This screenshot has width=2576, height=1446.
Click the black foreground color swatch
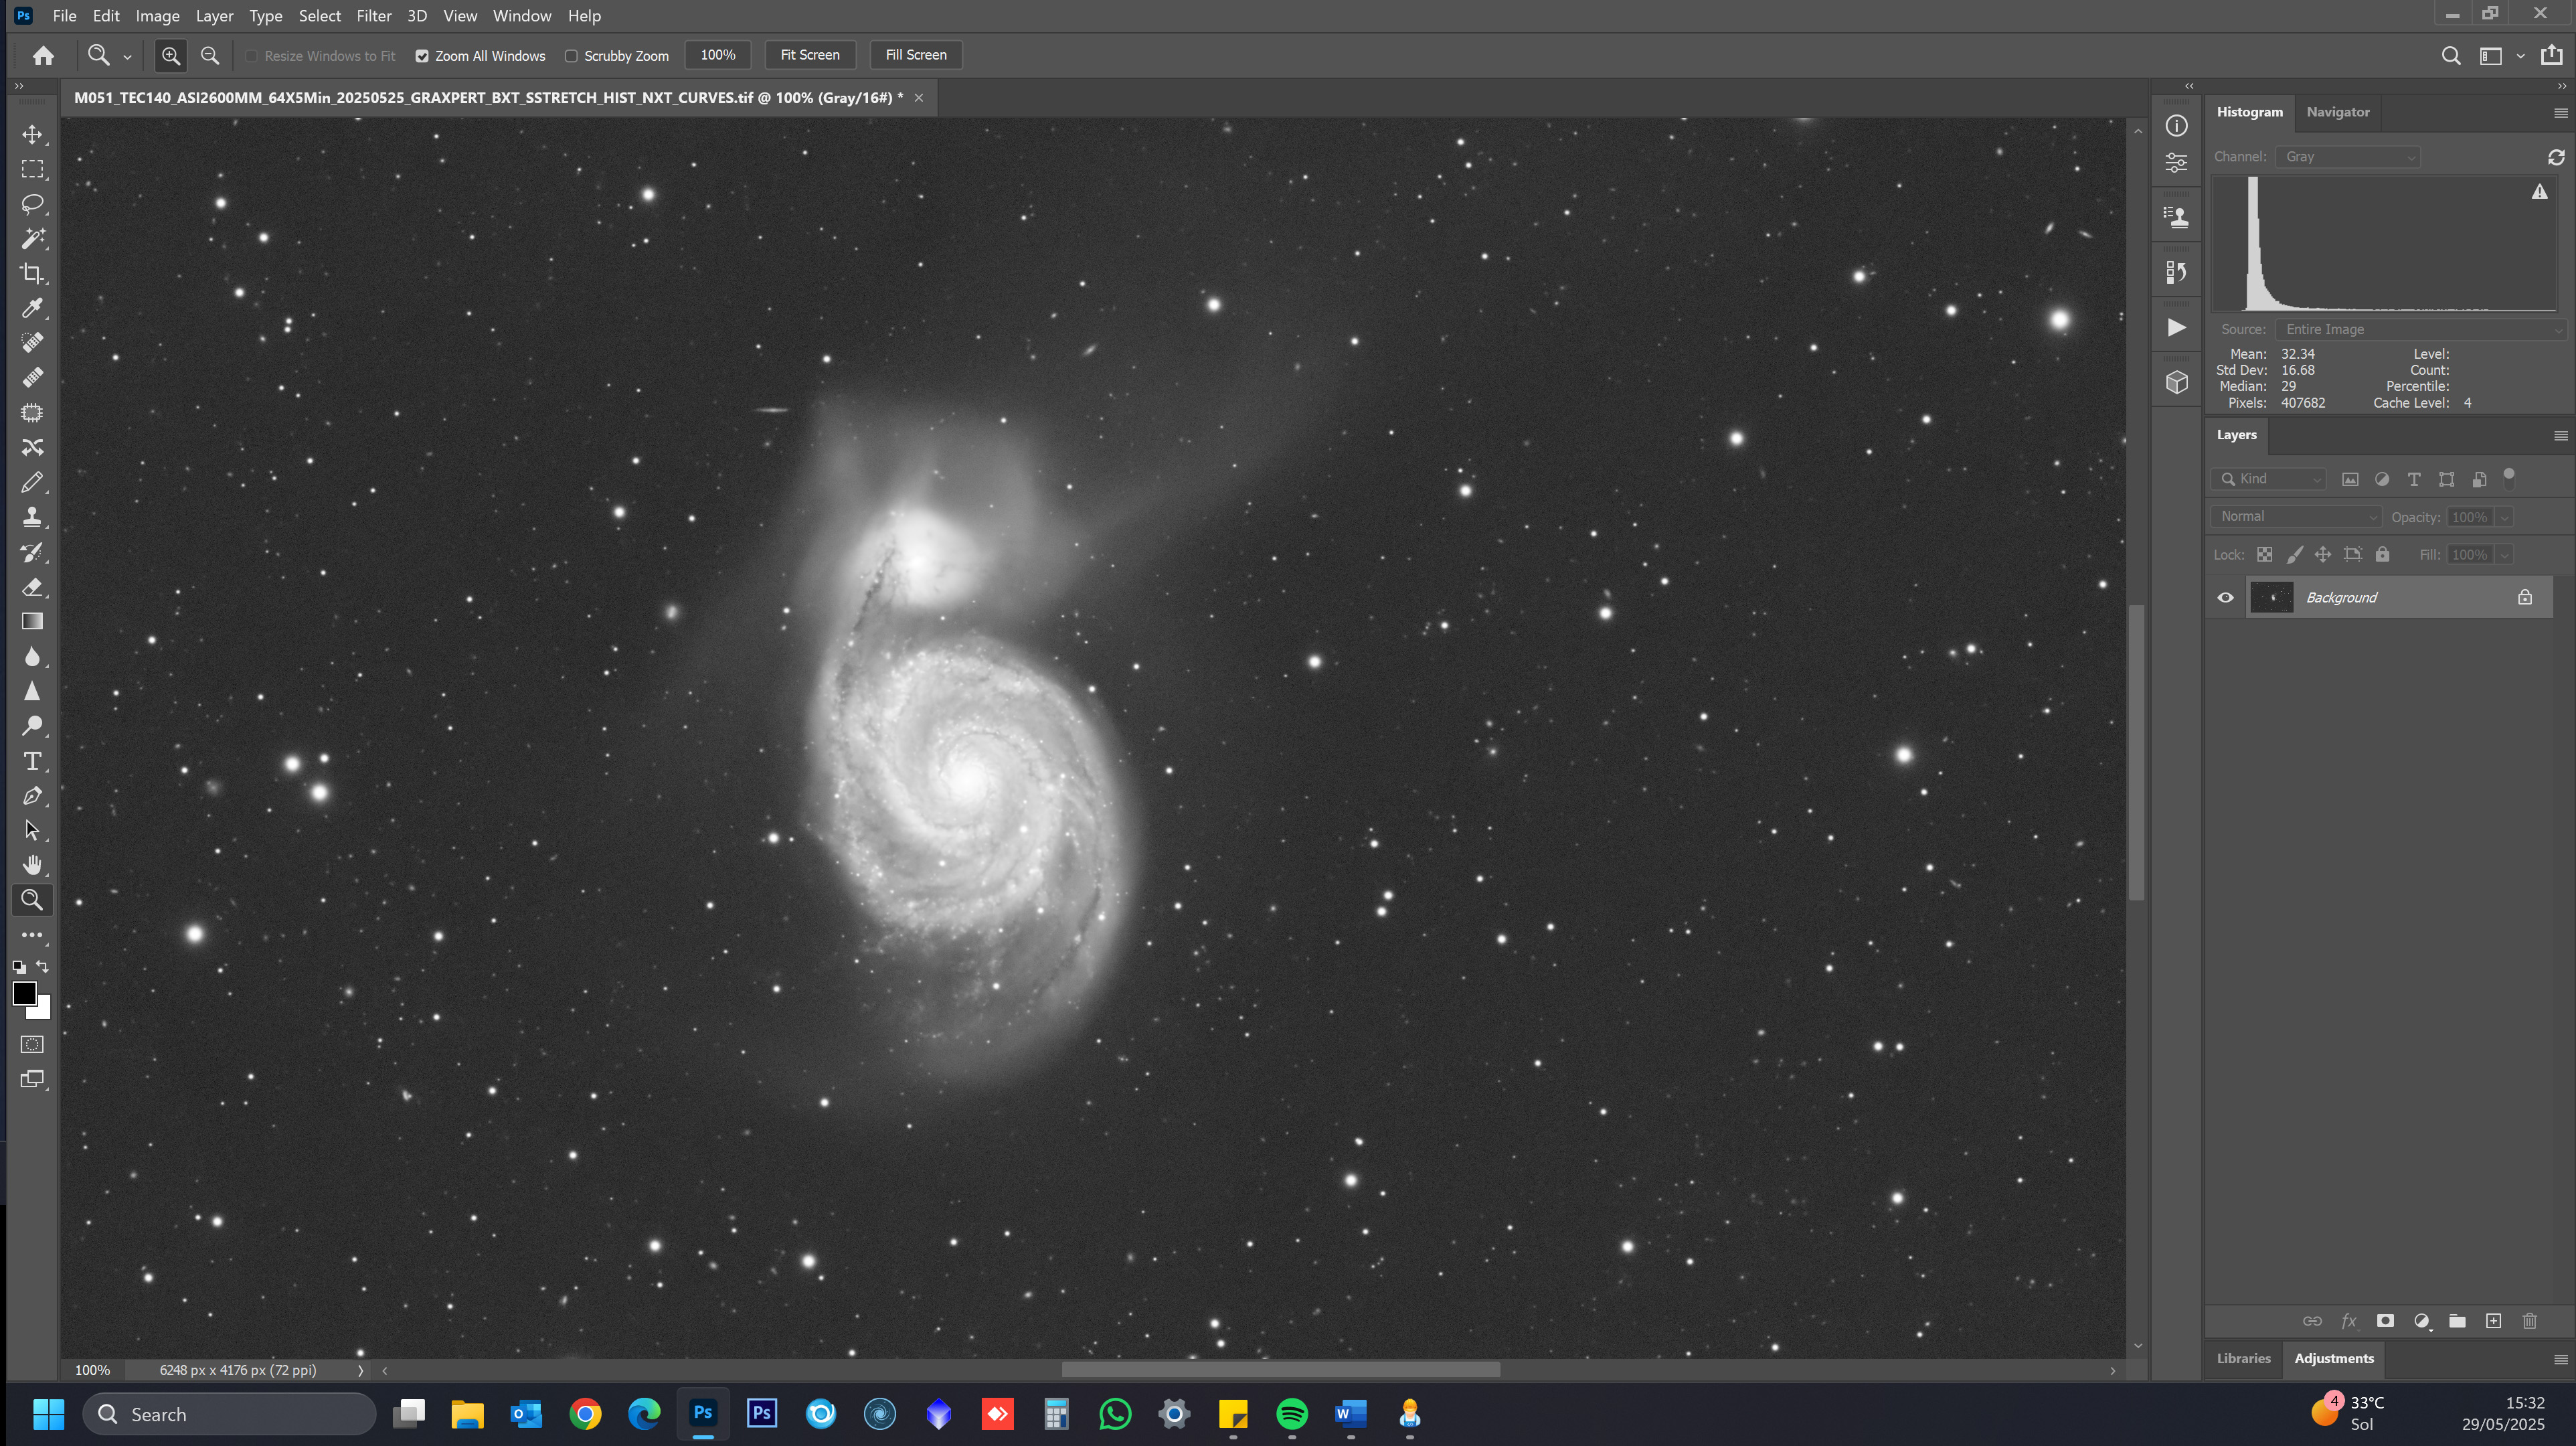(24, 992)
